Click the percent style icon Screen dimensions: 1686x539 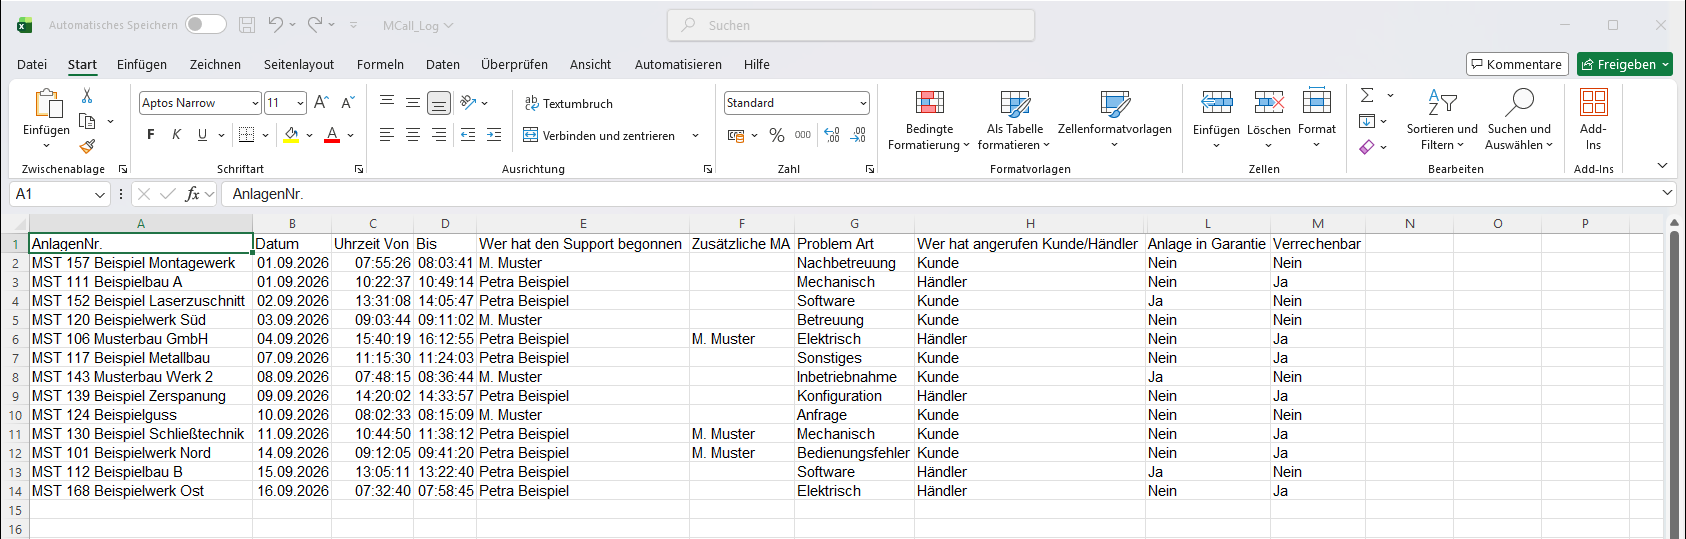pyautogui.click(x=777, y=135)
